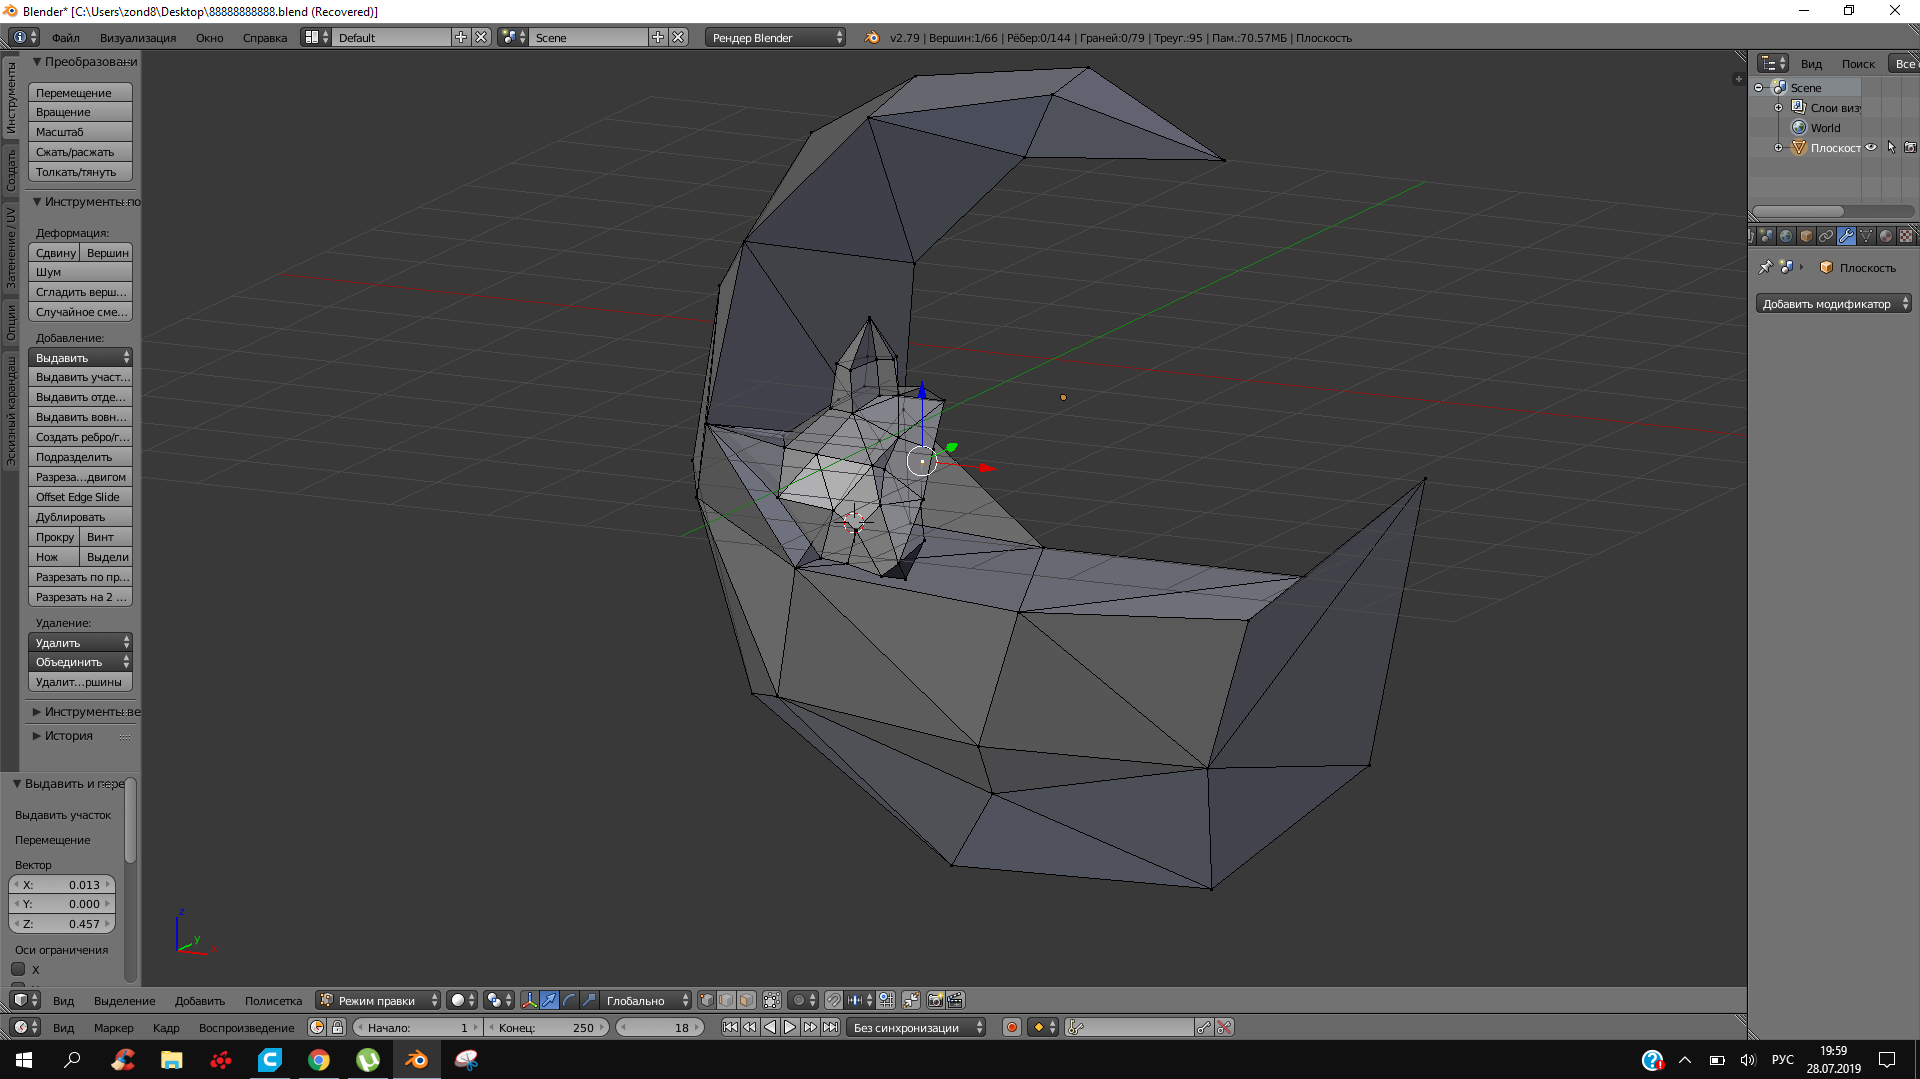Image resolution: width=1920 pixels, height=1079 pixels.
Task: Click the Подразделить button
Action: click(x=80, y=457)
